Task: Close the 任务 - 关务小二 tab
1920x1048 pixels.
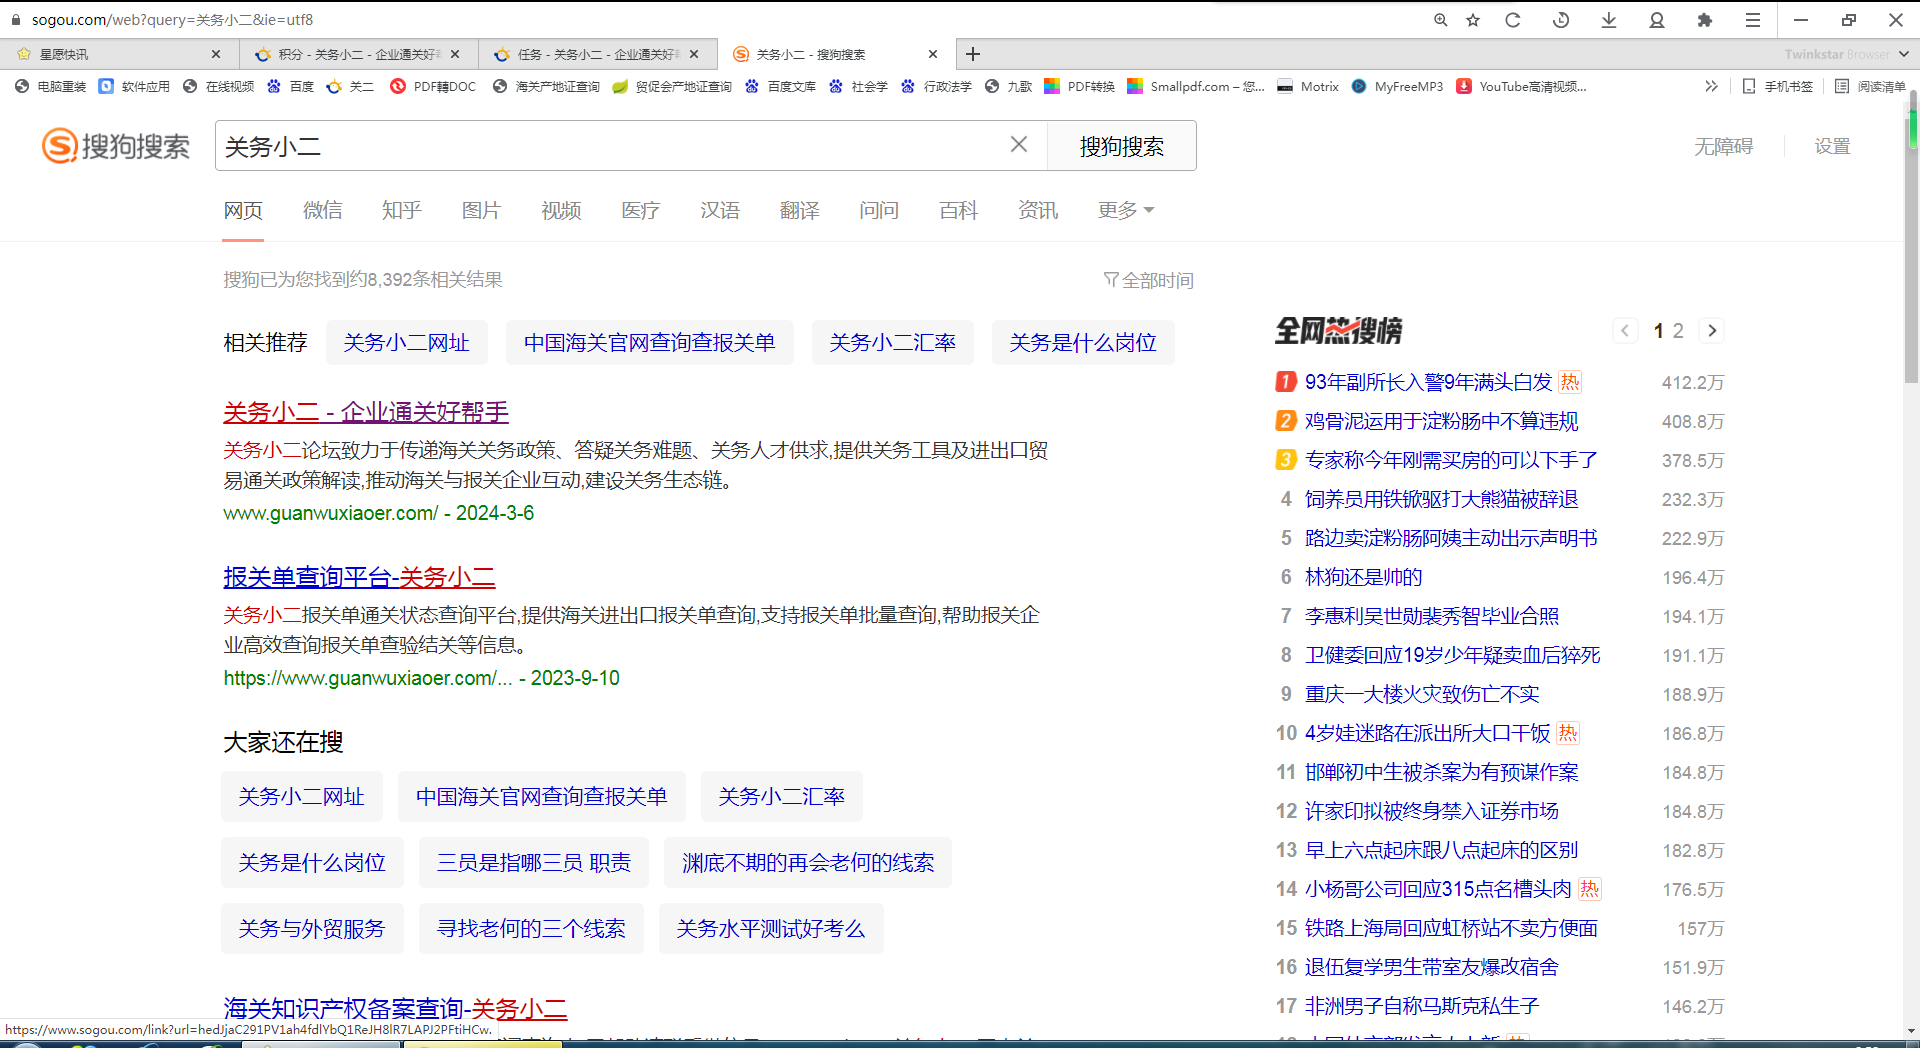Action: (x=694, y=54)
